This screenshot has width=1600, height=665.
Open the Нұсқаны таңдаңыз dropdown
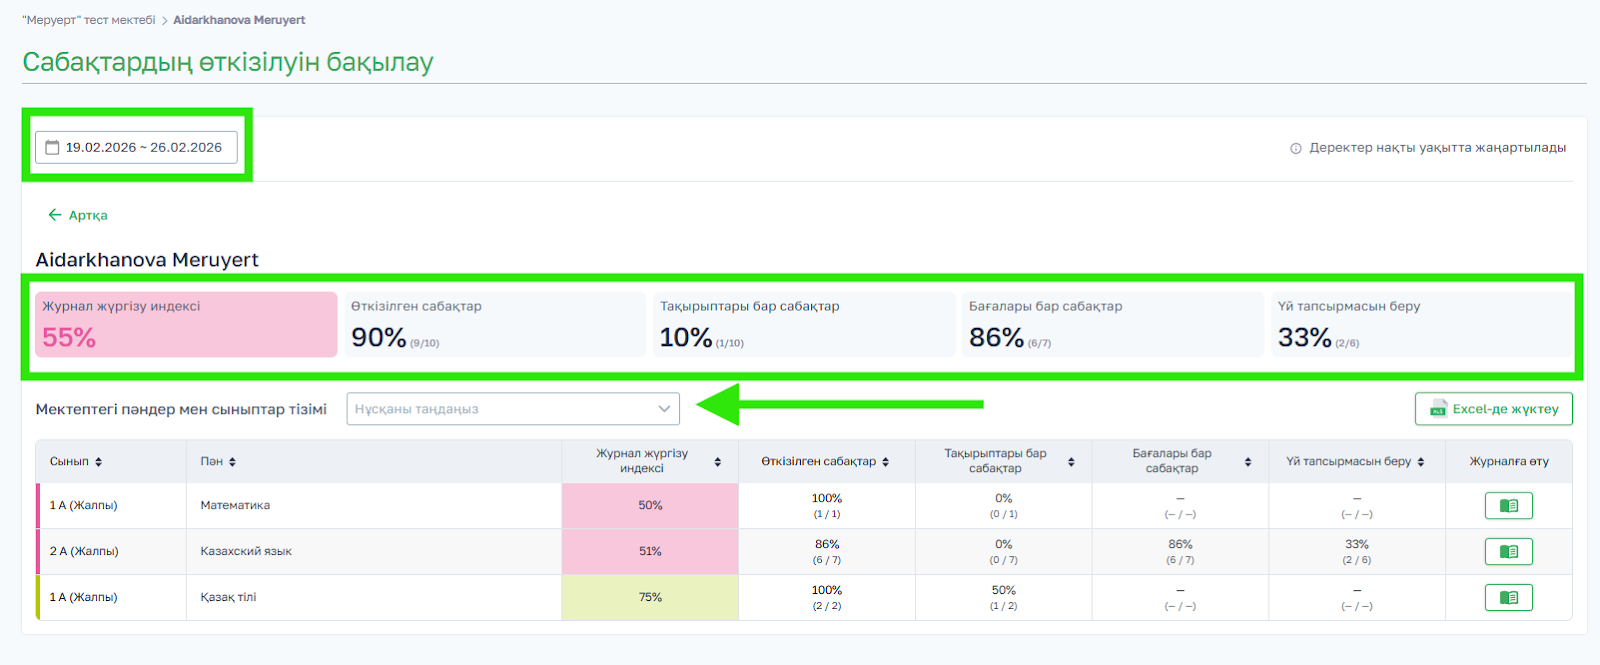513,409
